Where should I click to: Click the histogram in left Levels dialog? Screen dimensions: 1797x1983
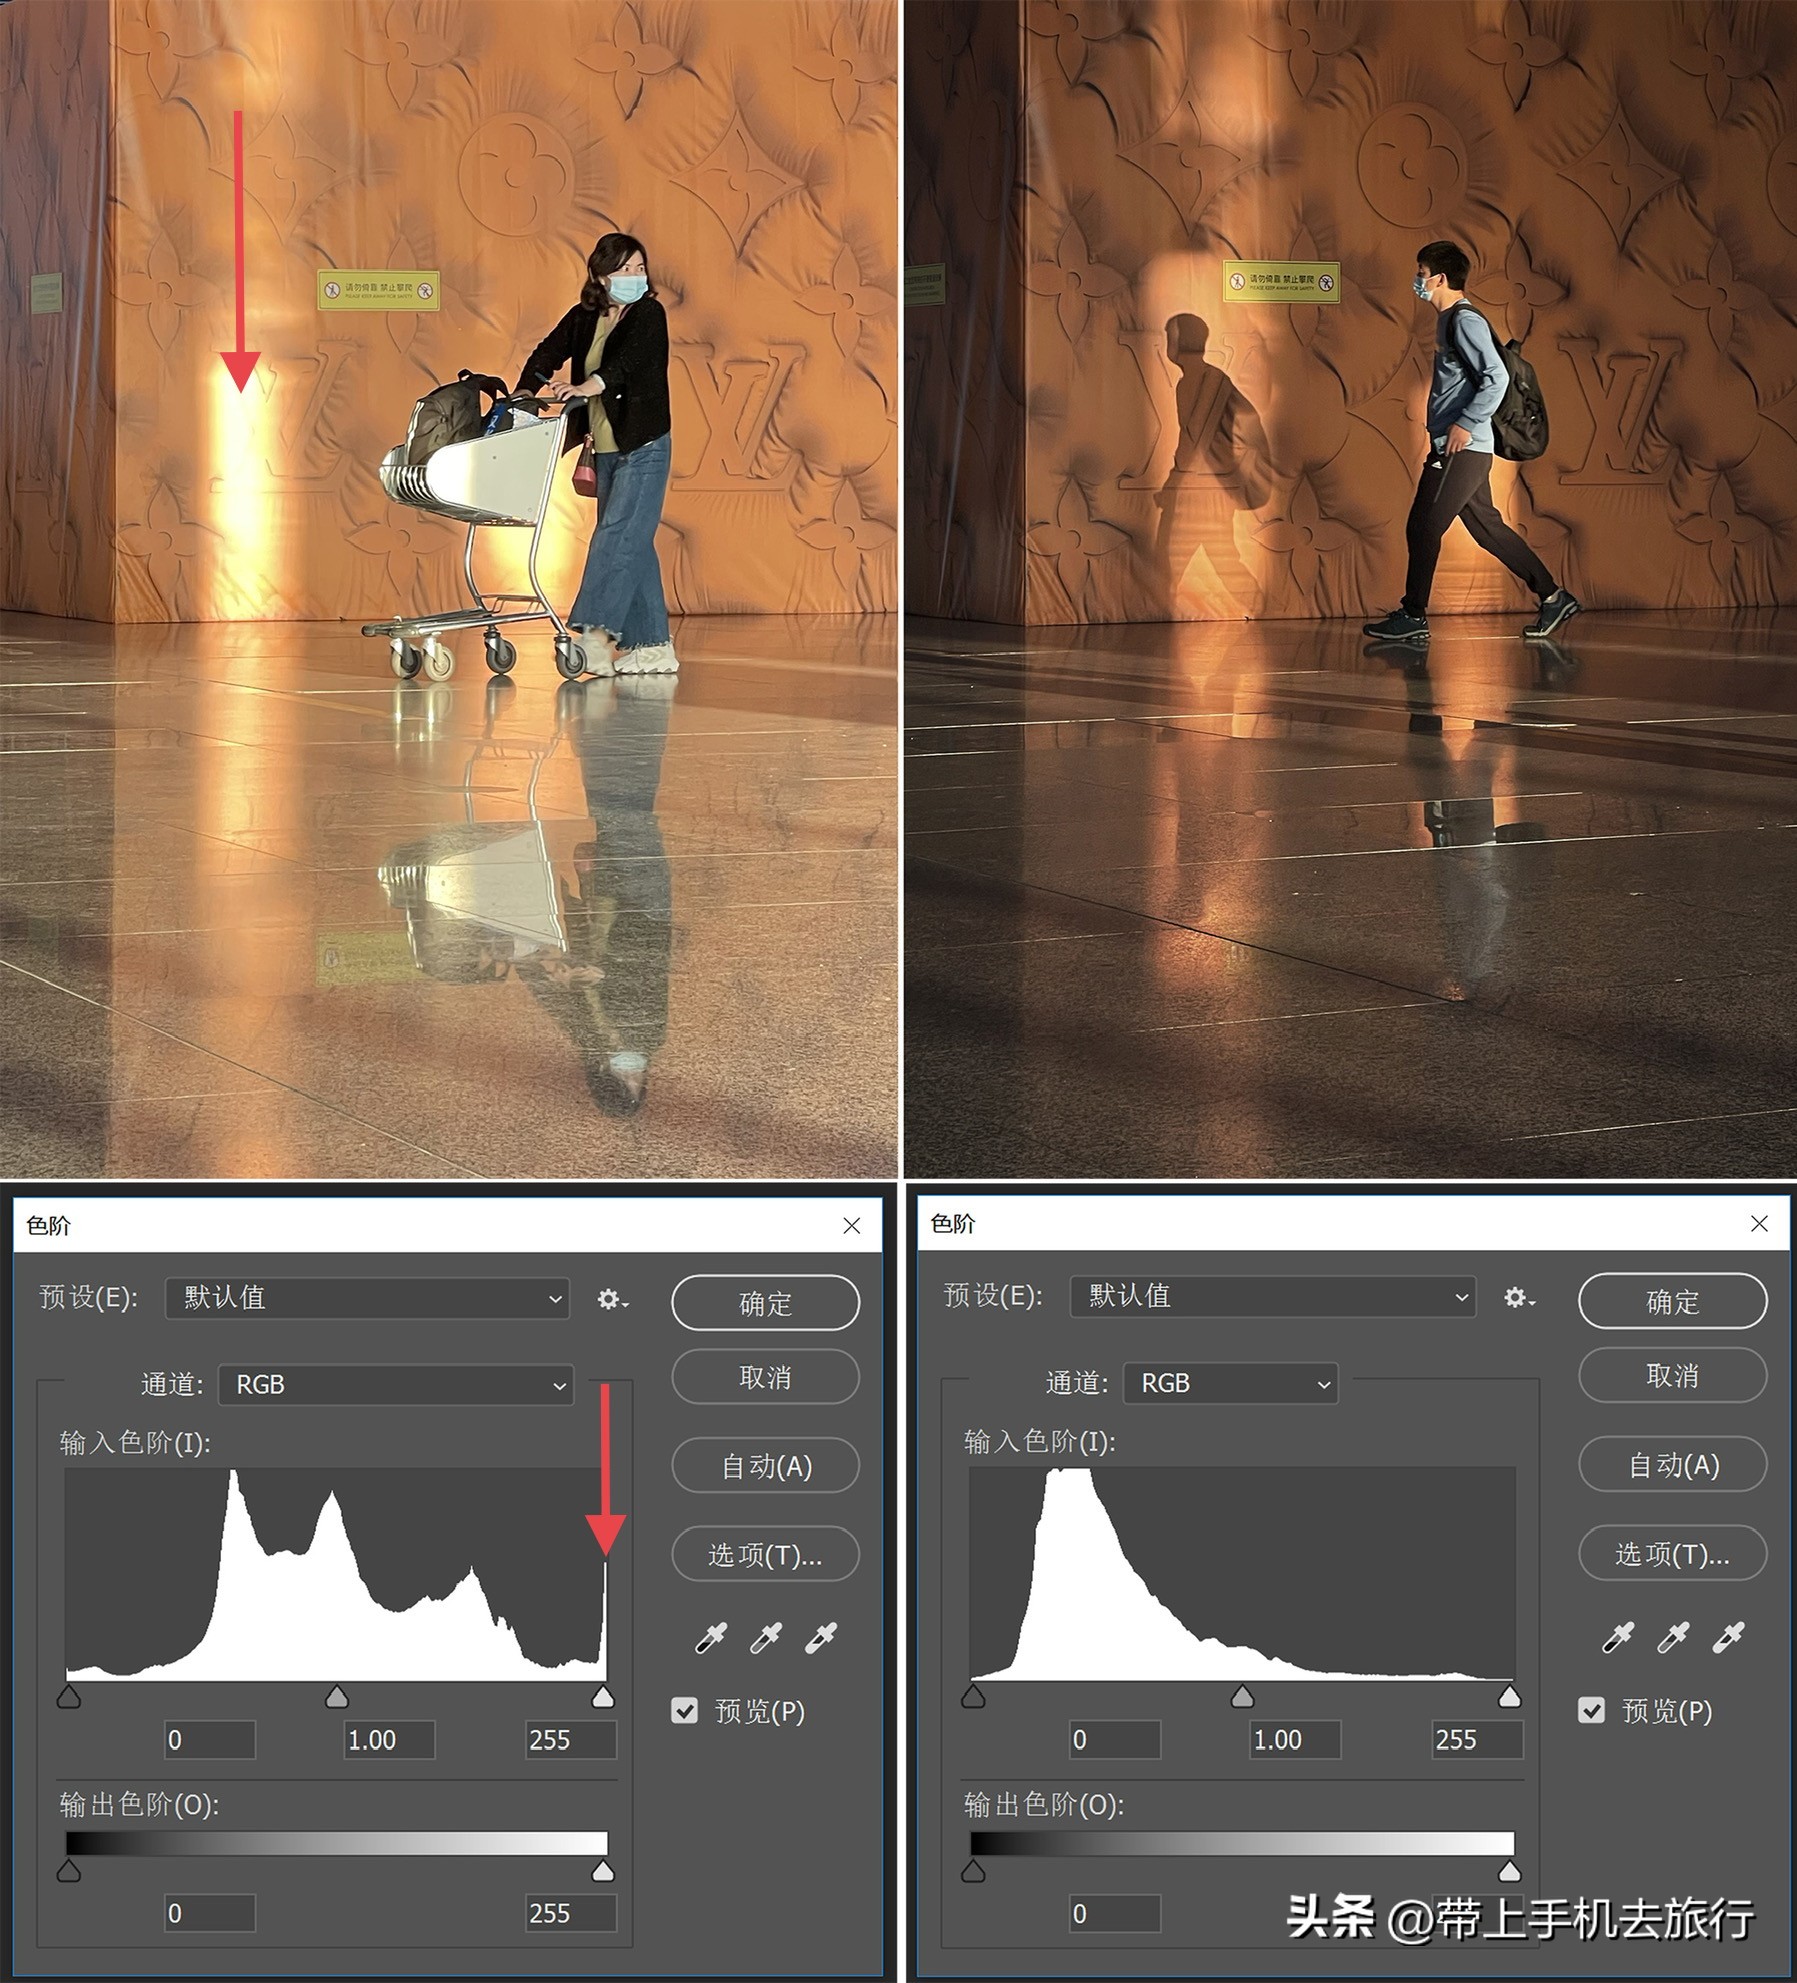[336, 1574]
